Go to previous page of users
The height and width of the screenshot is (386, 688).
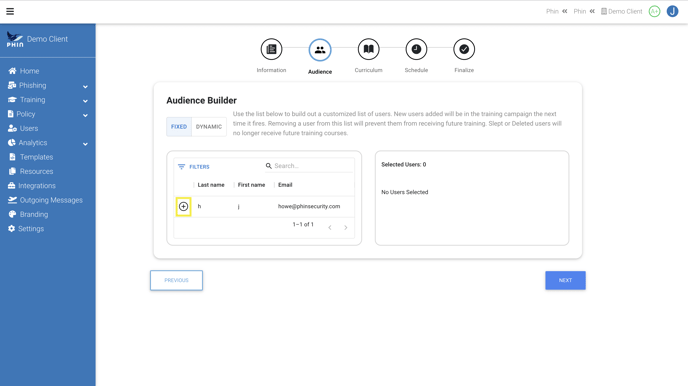330,227
